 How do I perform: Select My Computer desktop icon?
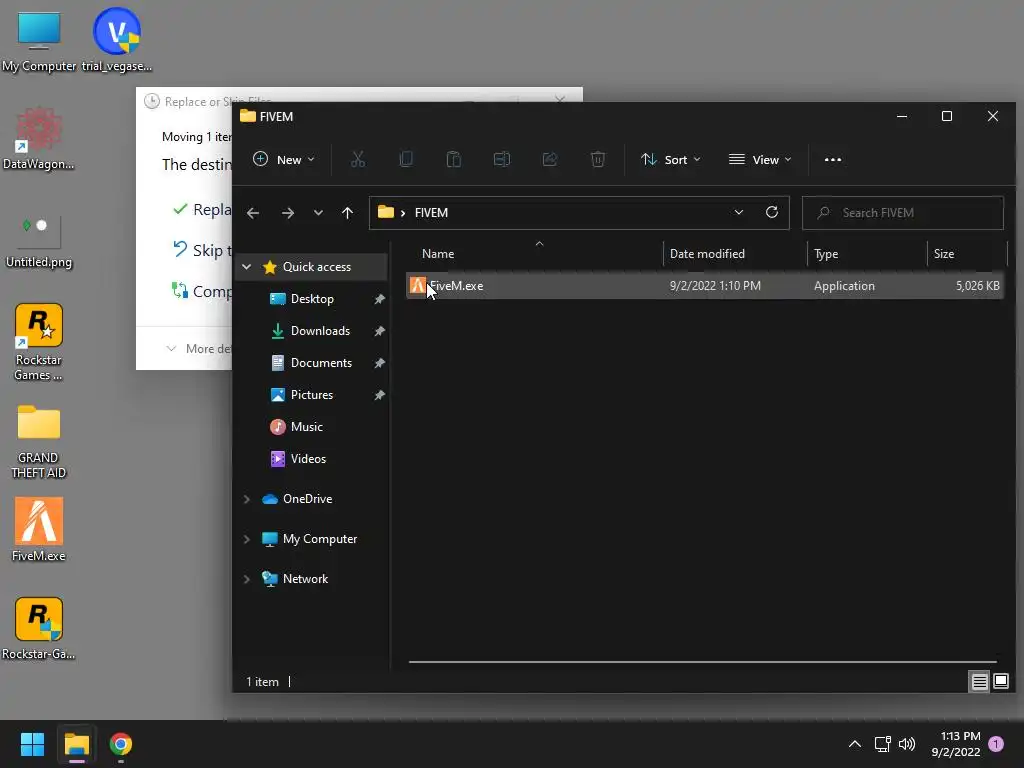tap(39, 41)
